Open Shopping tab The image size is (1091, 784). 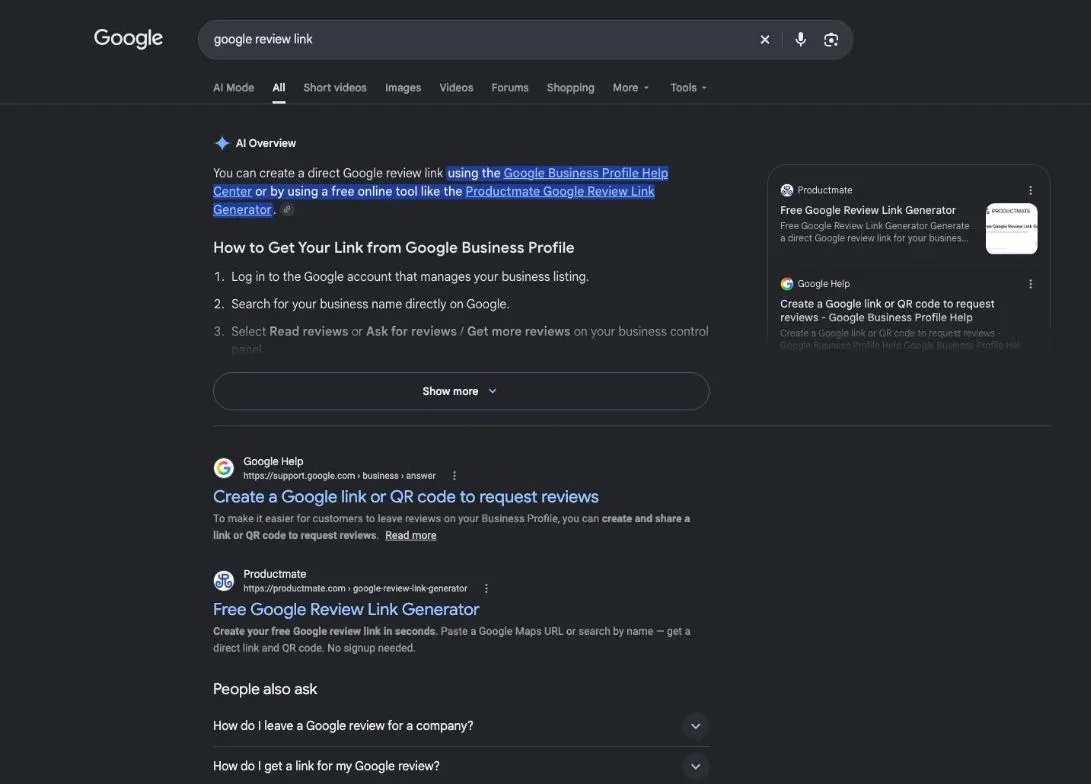pos(571,88)
